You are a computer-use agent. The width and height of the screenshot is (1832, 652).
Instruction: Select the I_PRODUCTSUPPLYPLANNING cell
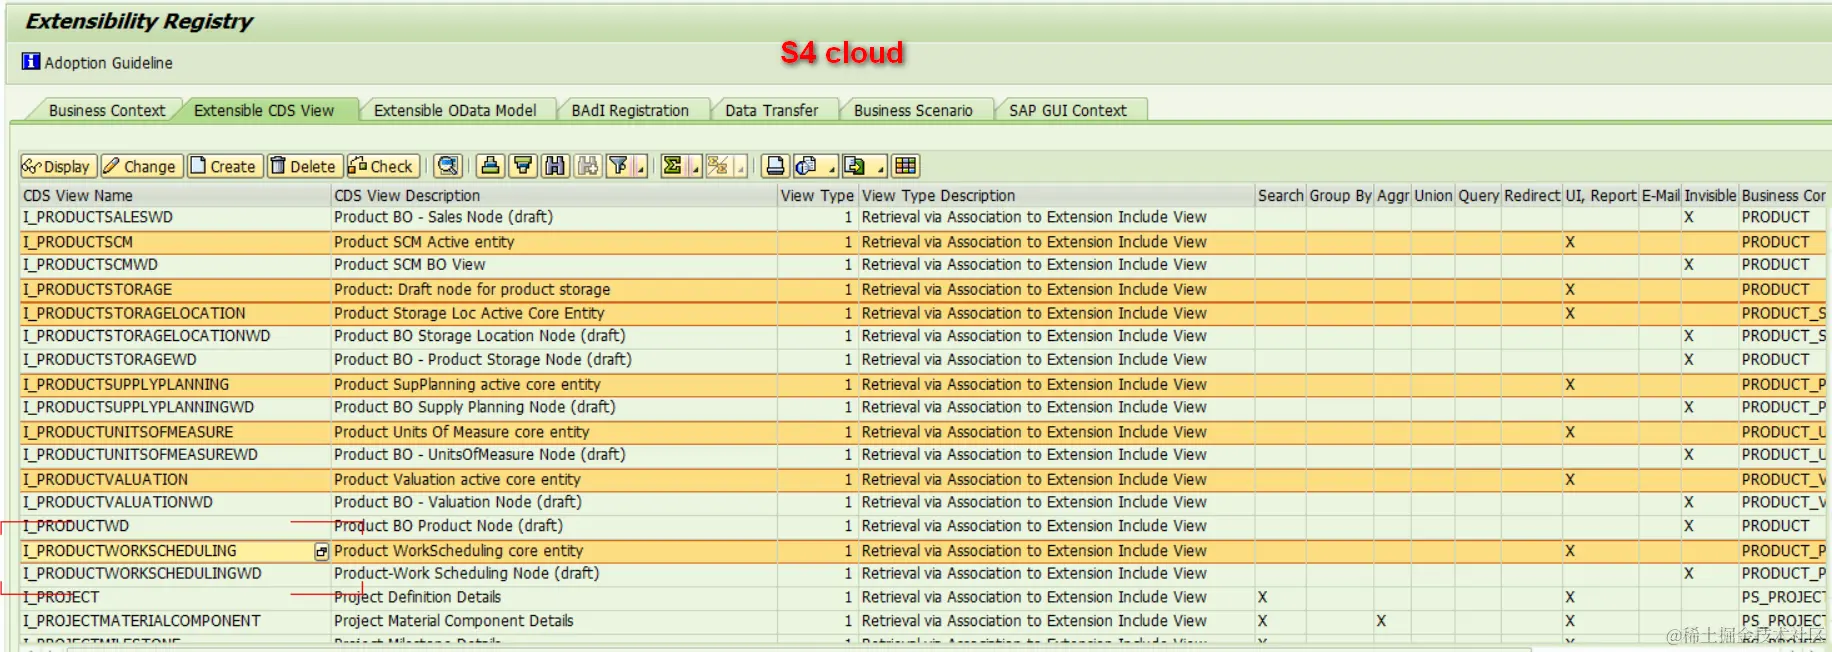pos(176,385)
